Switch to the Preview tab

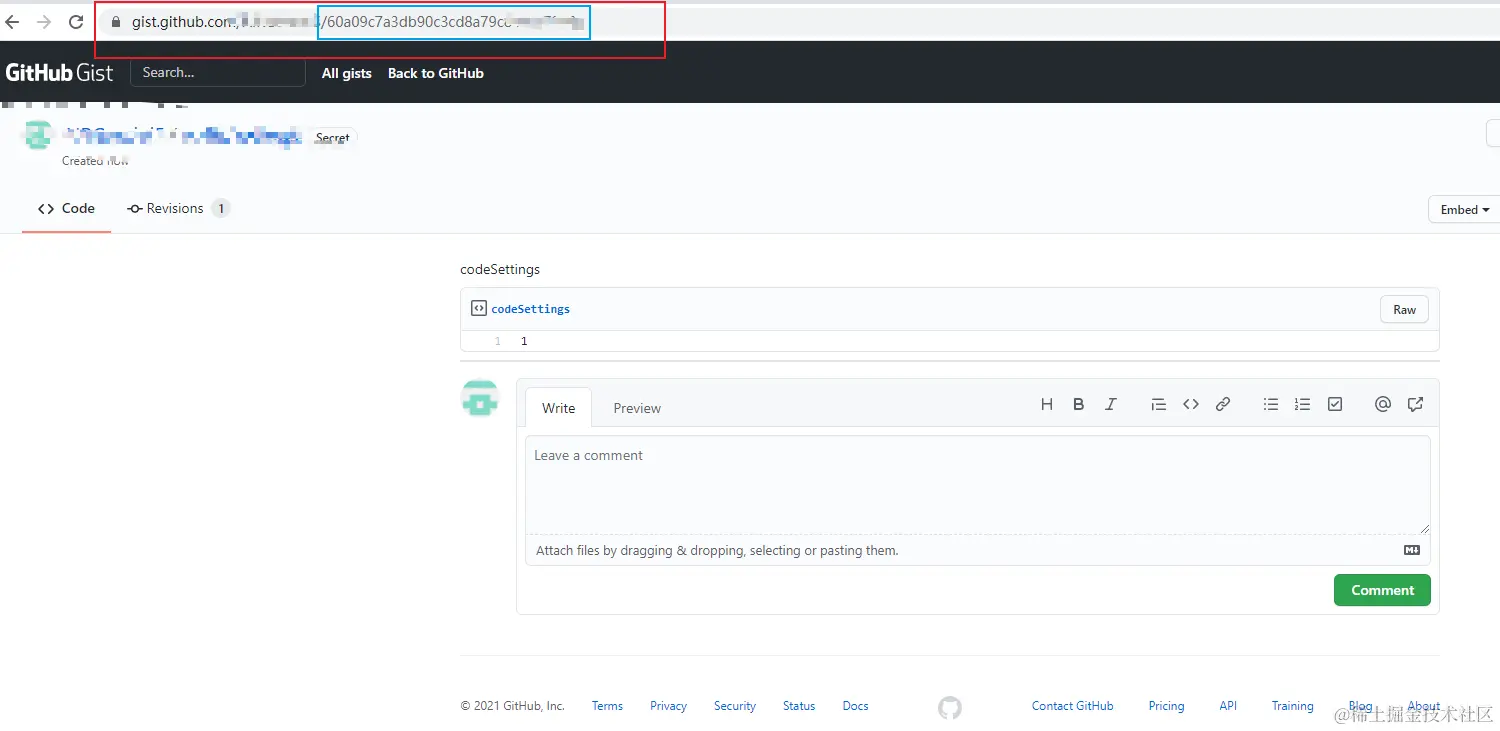coord(637,408)
